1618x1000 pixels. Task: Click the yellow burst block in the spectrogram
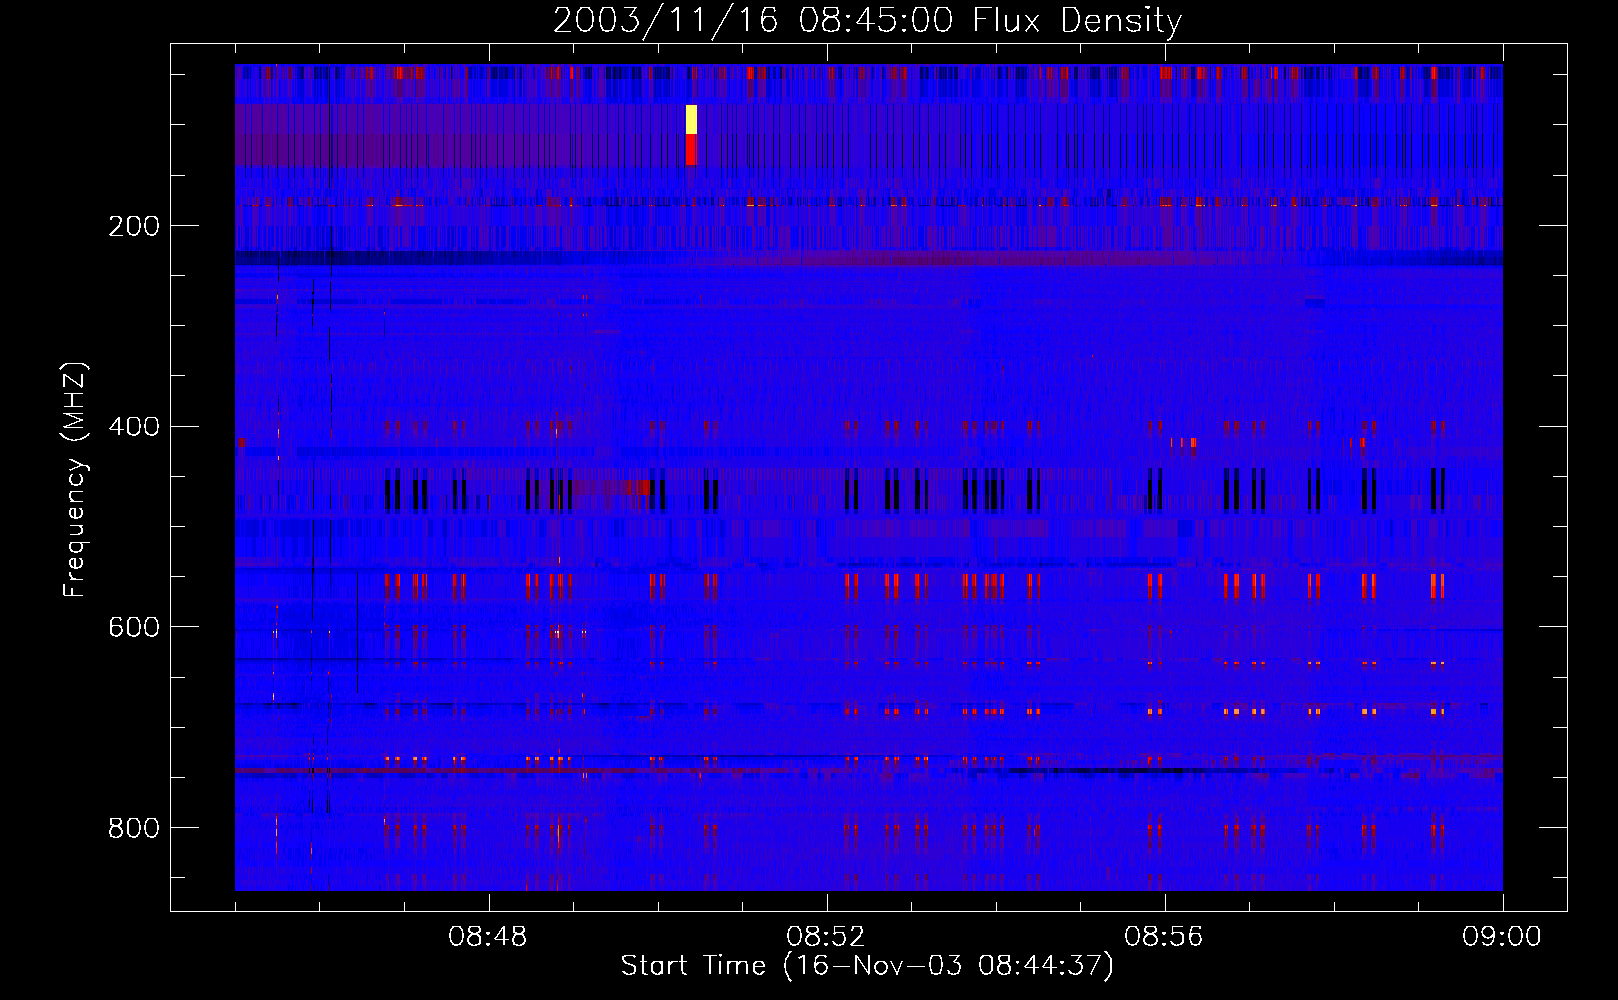[691, 119]
